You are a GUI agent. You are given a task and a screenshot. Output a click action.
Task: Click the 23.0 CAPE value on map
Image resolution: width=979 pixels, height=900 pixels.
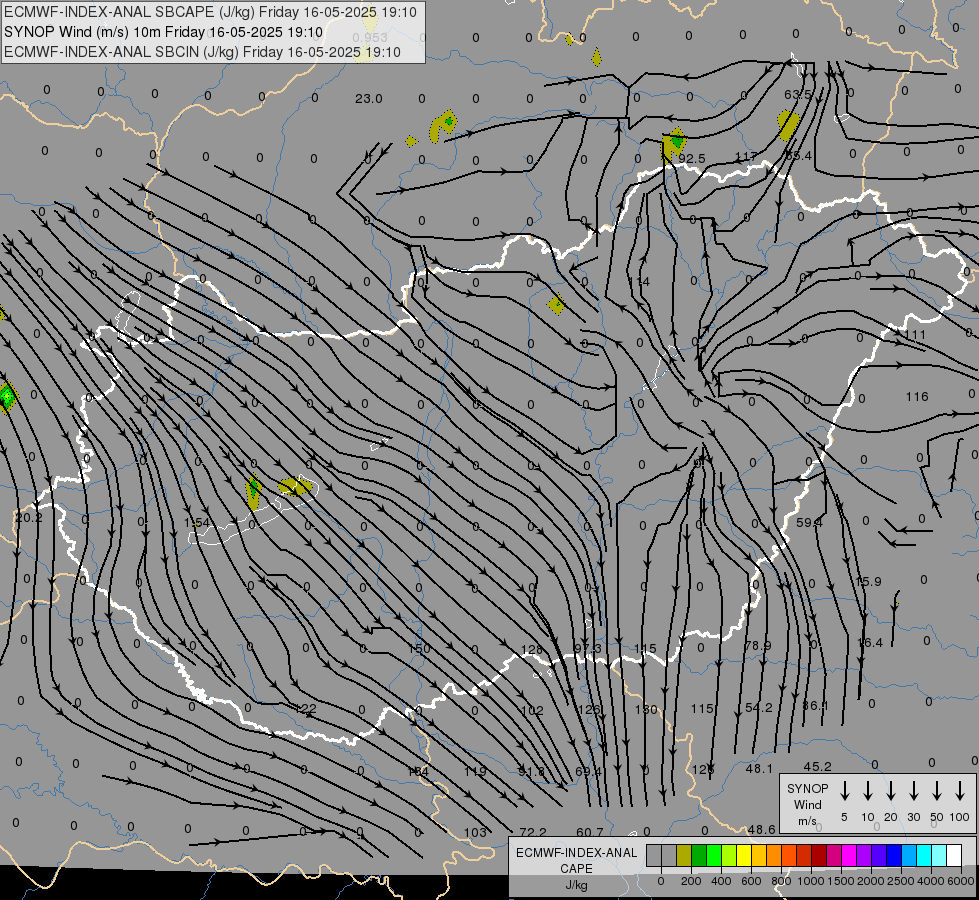point(368,99)
